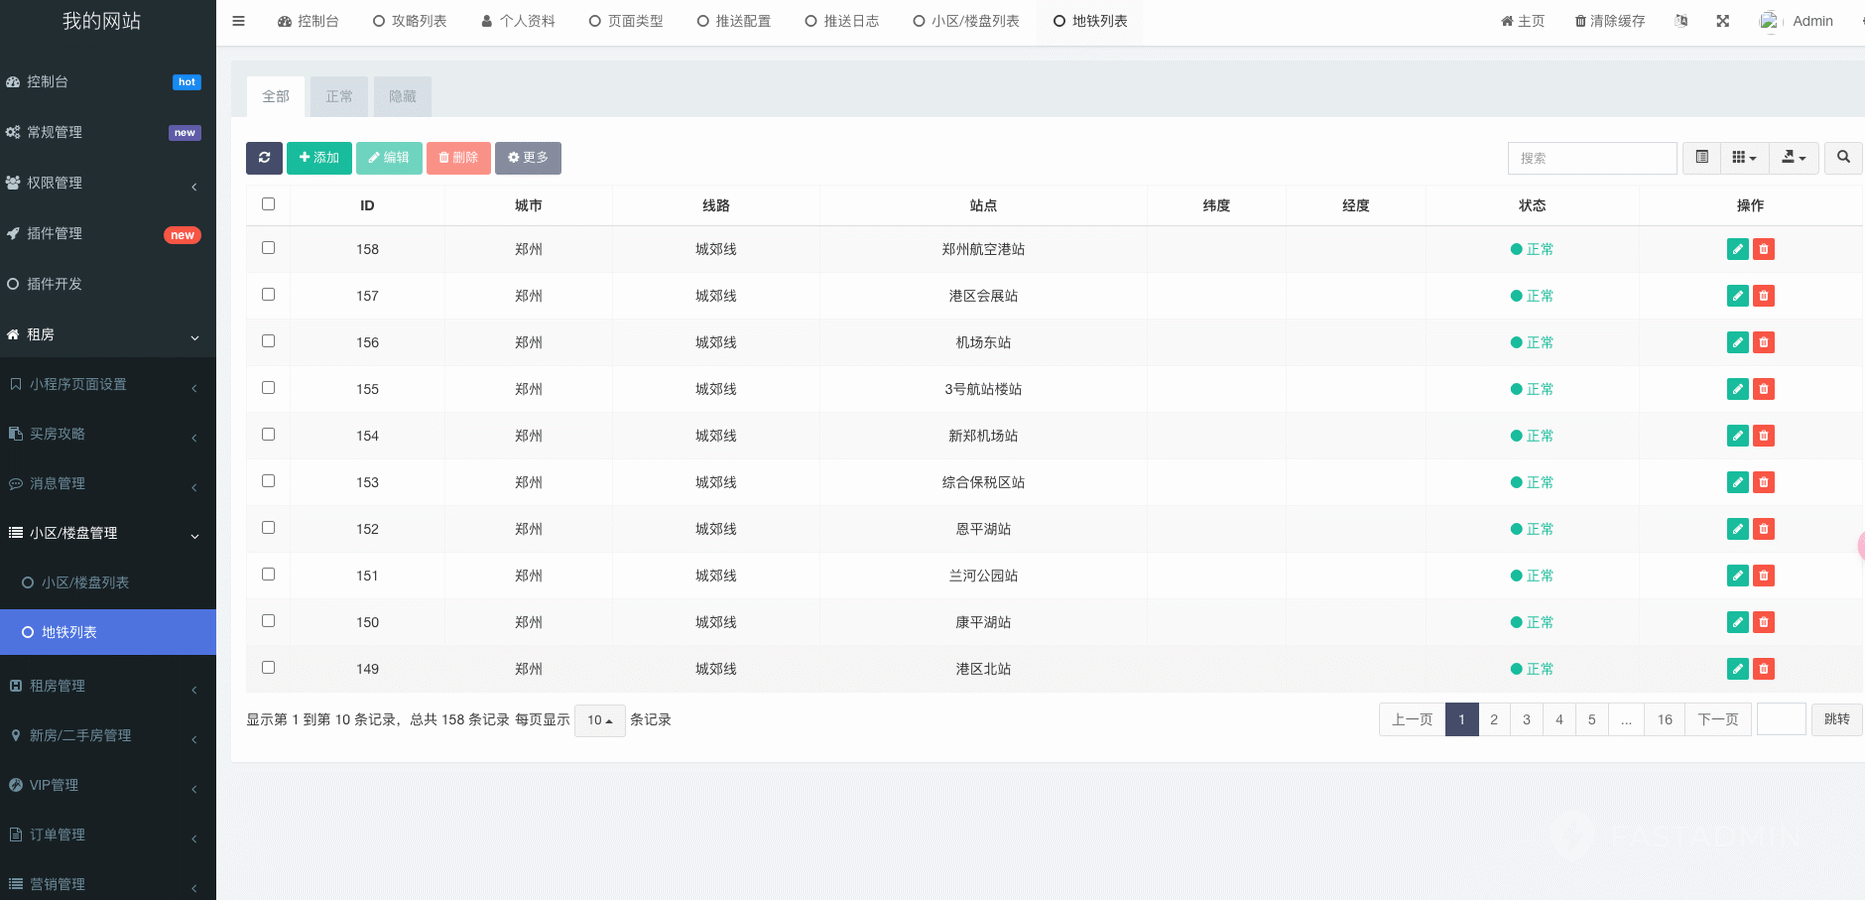The width and height of the screenshot is (1865, 900).
Task: Open page size dropdown showing 10
Action: [600, 720]
